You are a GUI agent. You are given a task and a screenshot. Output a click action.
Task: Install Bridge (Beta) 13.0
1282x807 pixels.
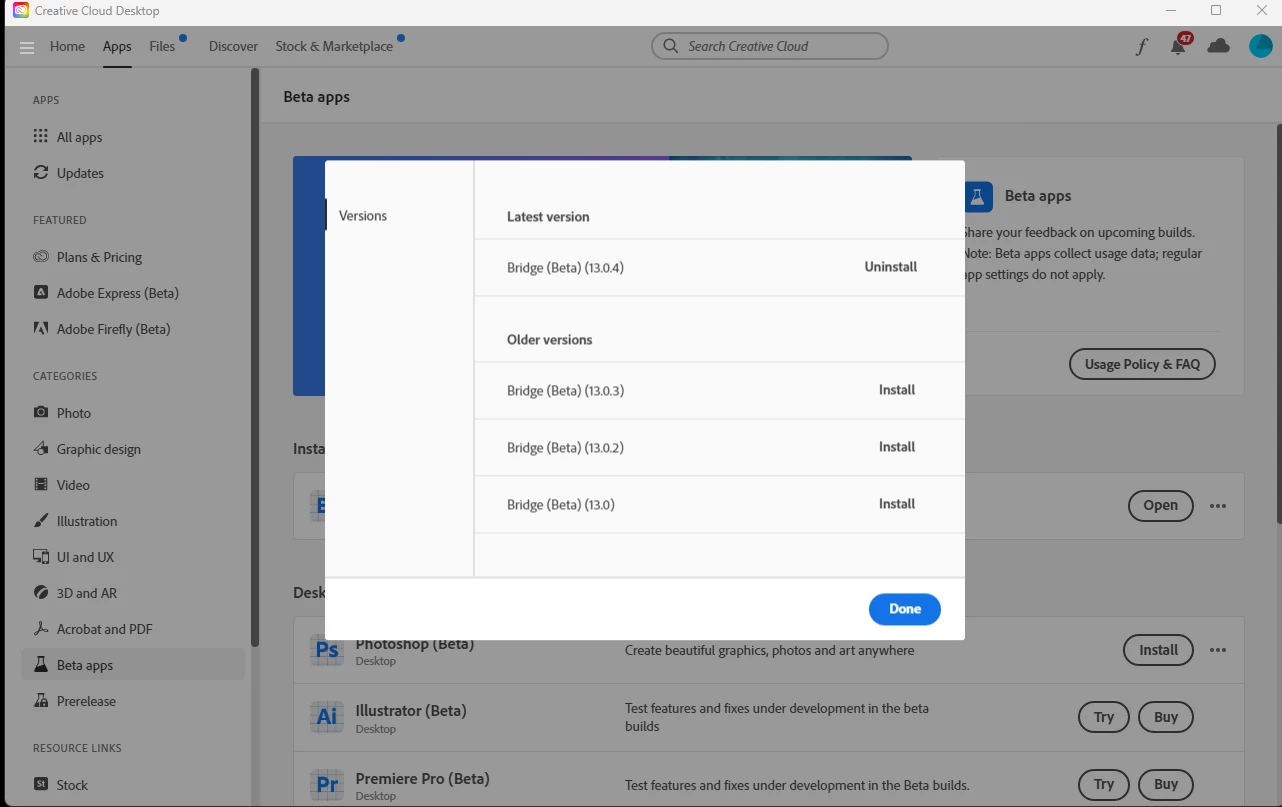[x=897, y=504]
